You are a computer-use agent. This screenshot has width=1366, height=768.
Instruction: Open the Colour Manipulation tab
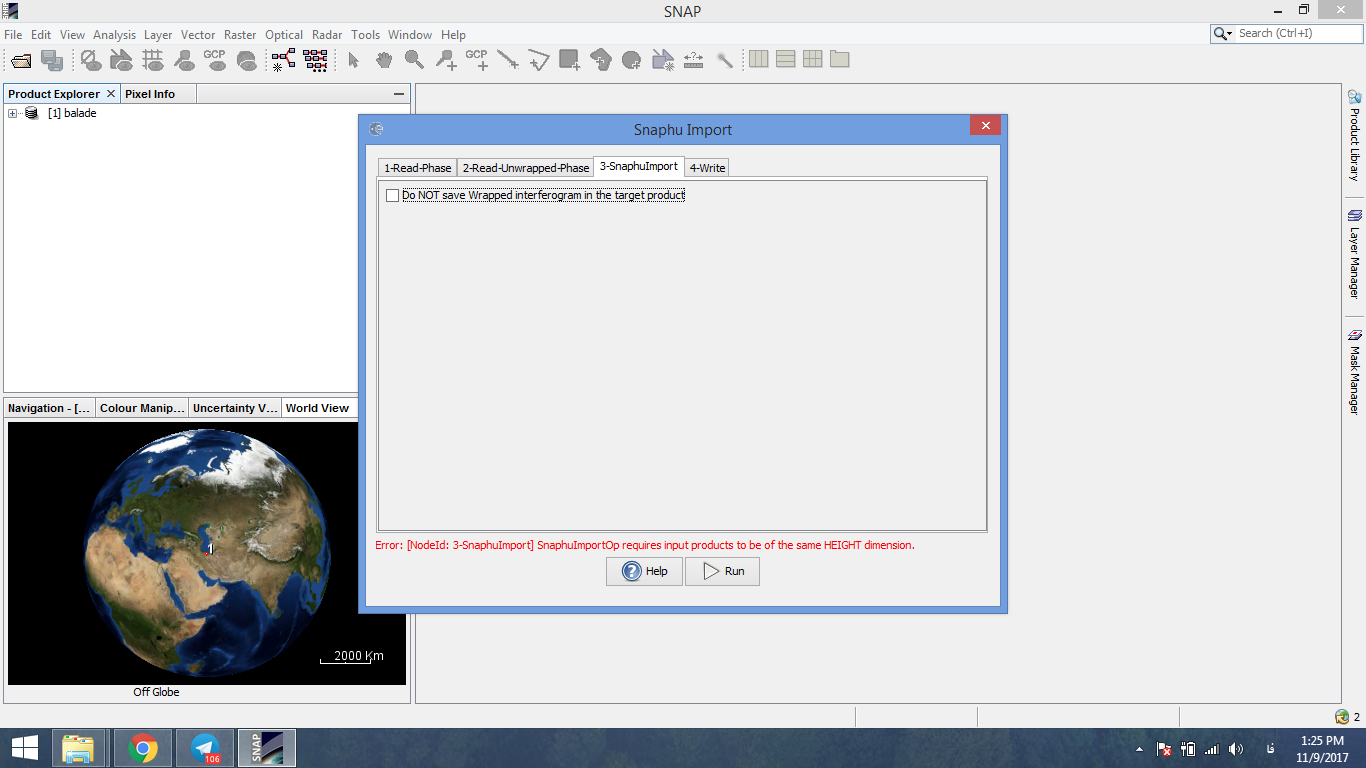(142, 408)
